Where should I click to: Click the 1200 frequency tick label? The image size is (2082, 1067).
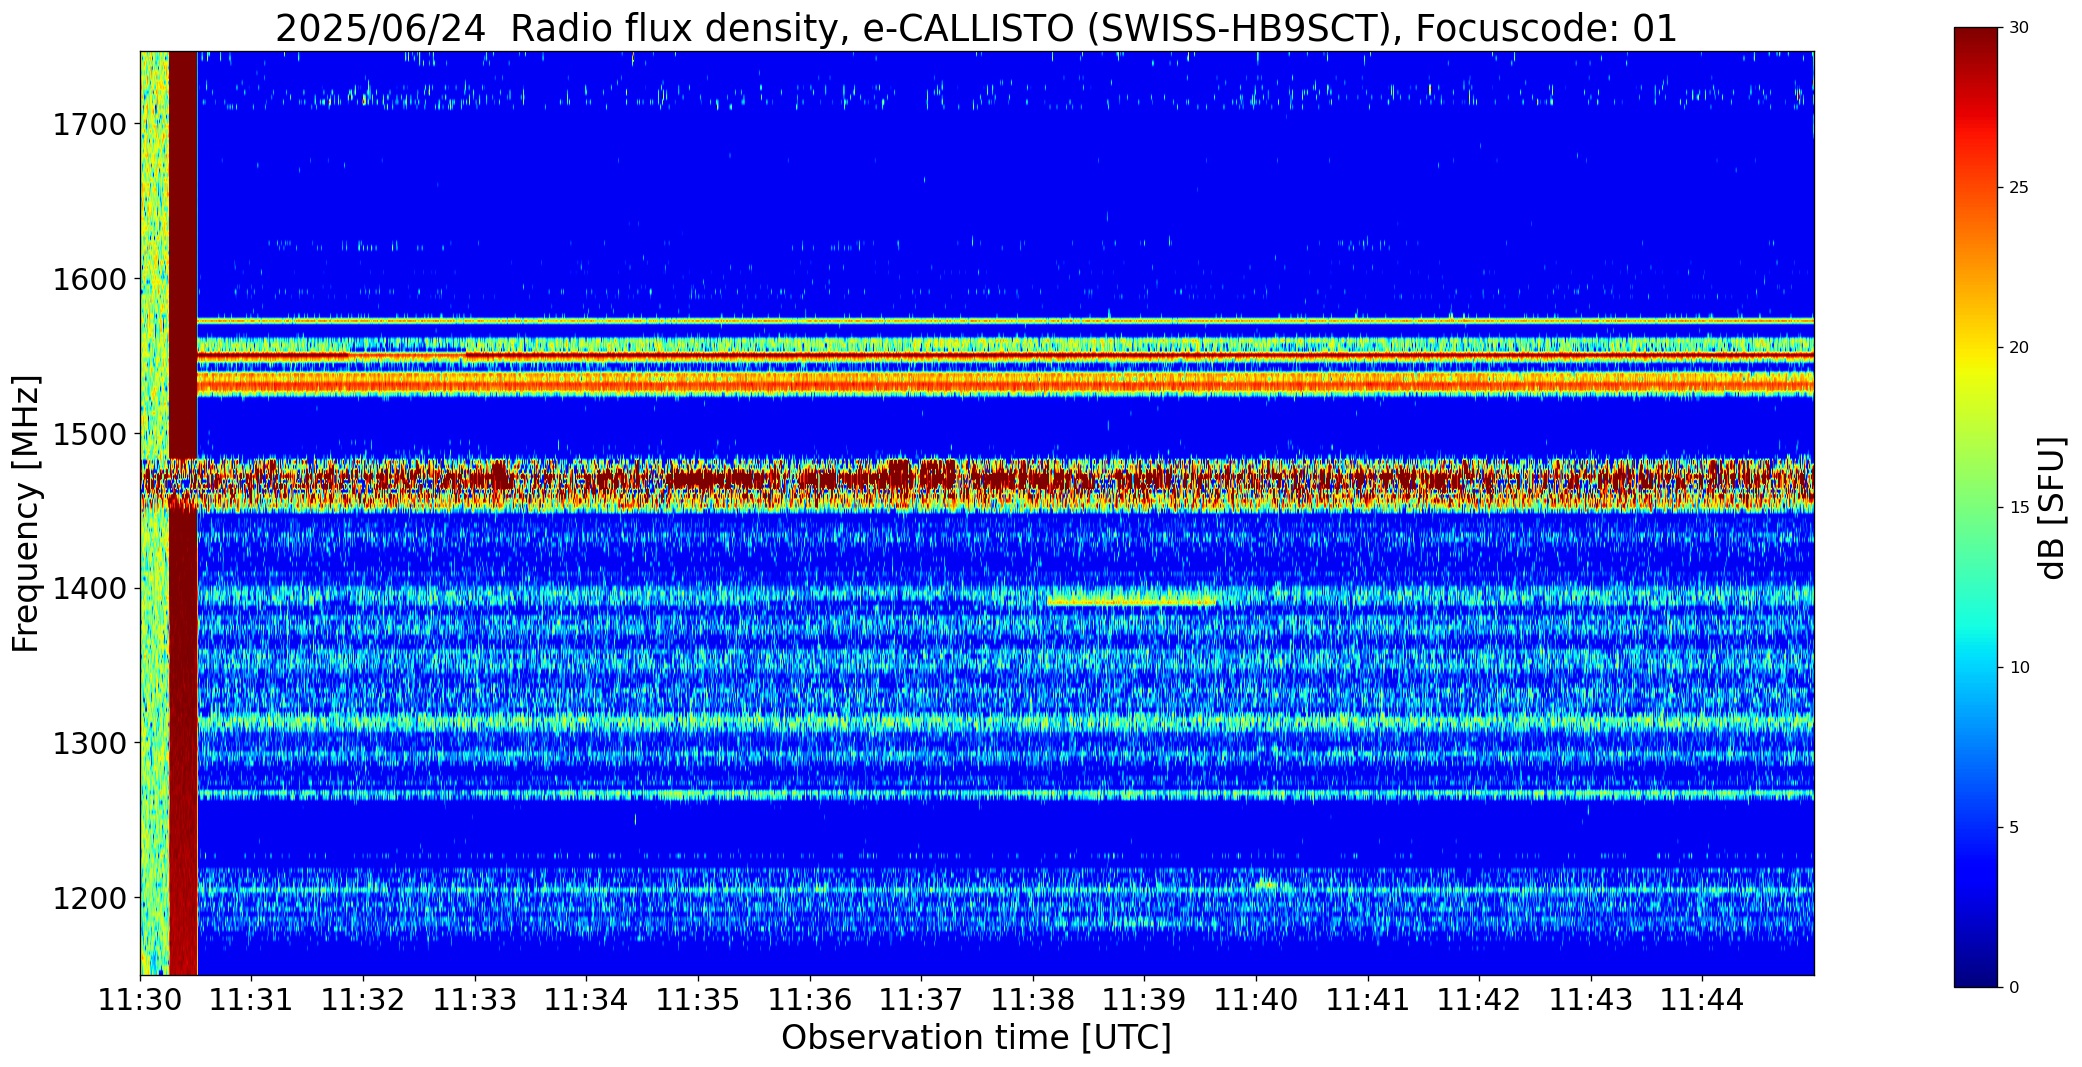(89, 898)
